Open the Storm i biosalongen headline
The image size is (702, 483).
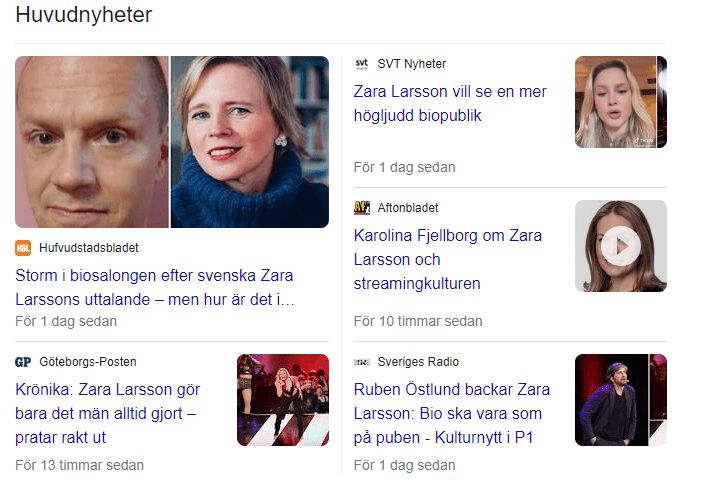click(155, 287)
